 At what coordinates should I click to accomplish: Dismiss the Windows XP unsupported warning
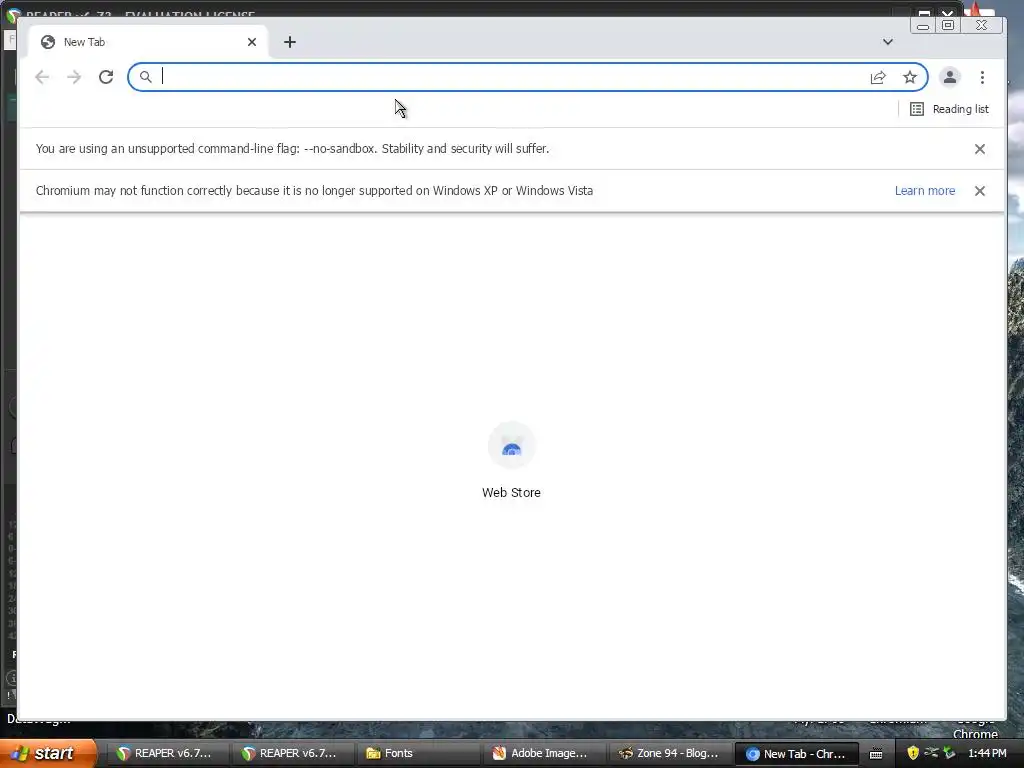980,191
